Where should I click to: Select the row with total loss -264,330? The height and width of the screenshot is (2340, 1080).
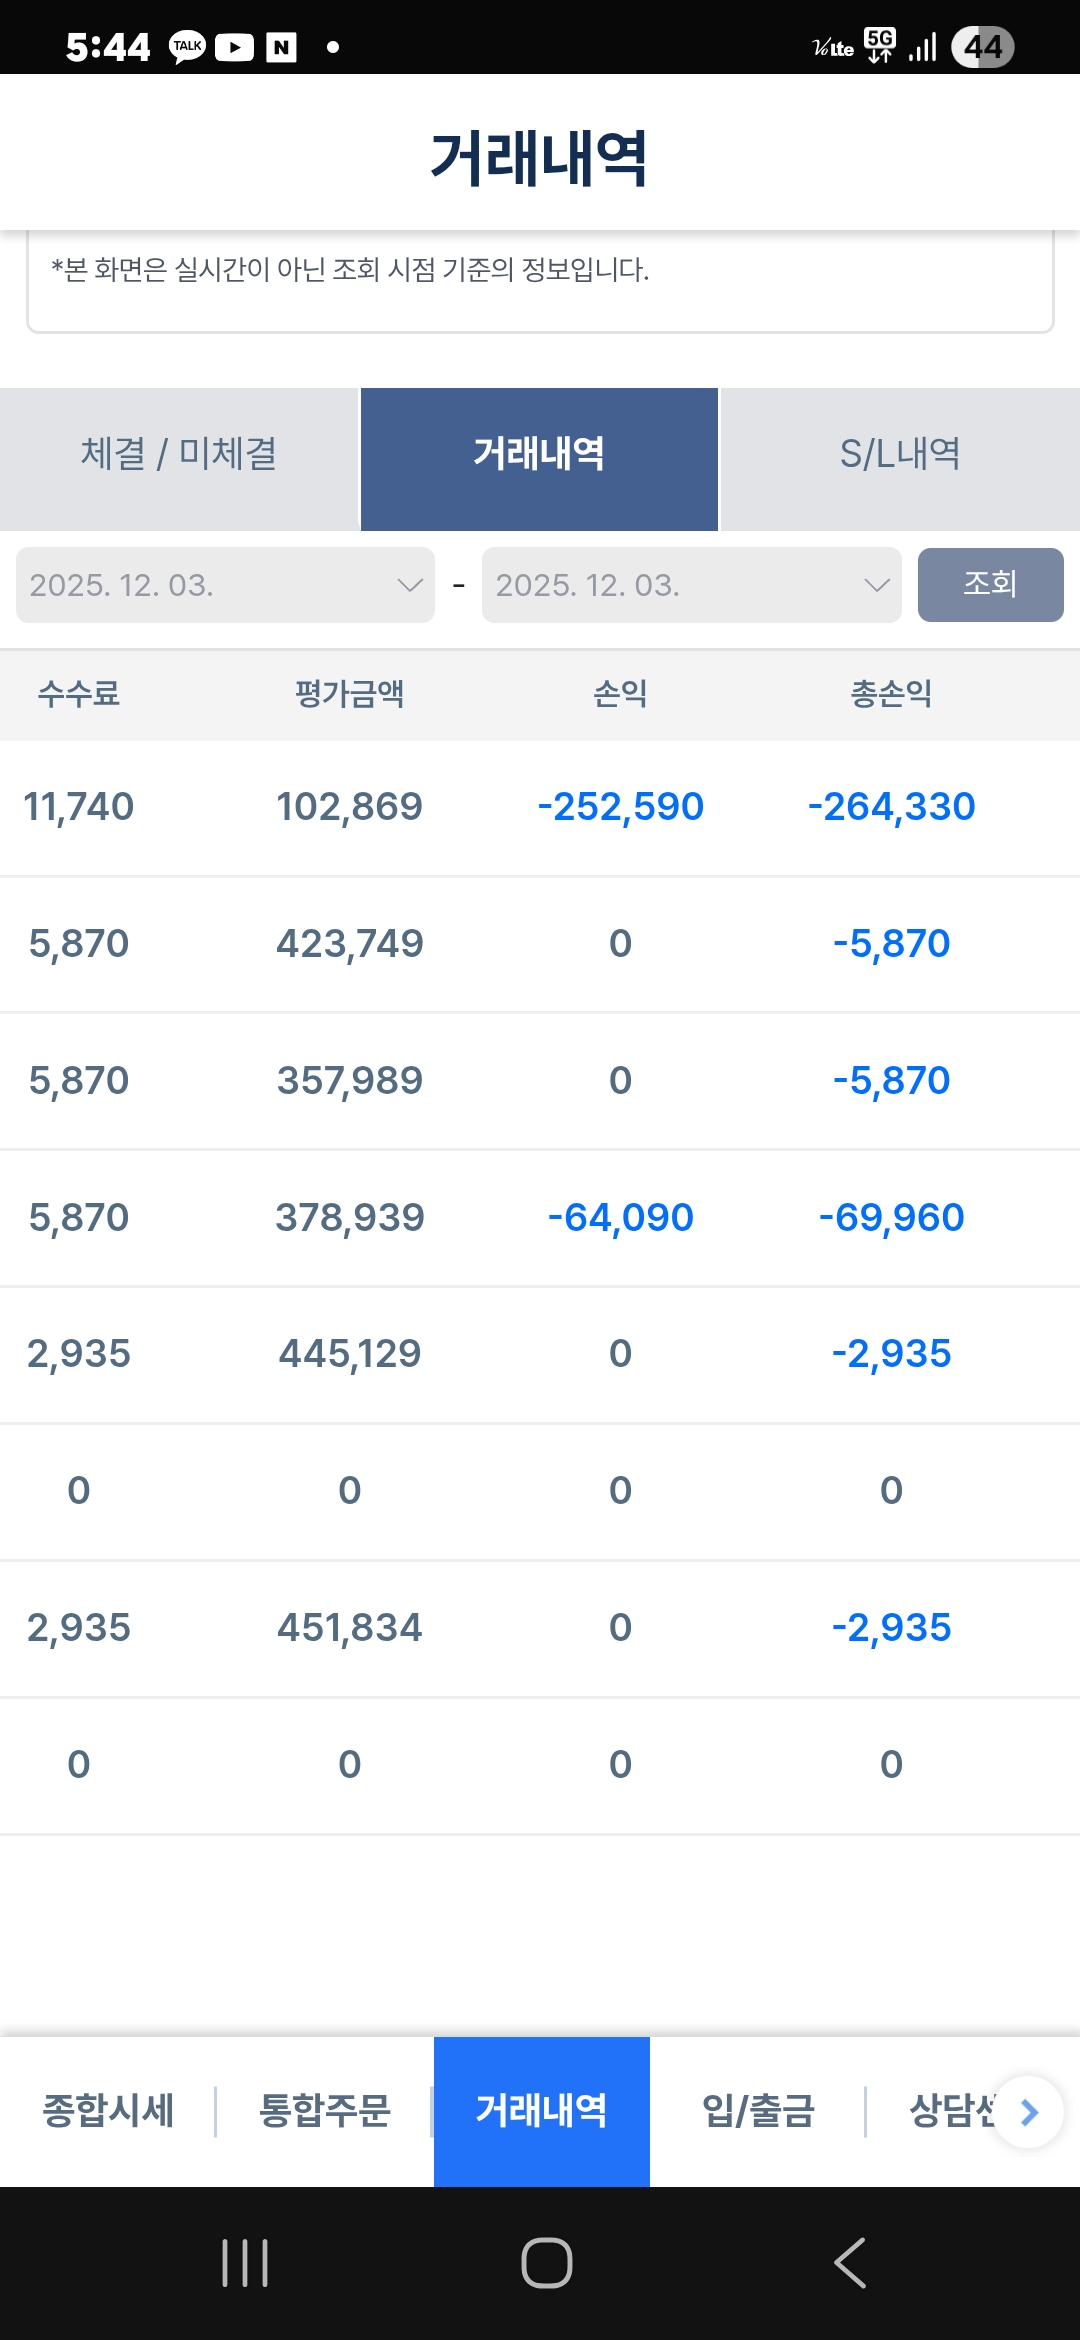540,808
